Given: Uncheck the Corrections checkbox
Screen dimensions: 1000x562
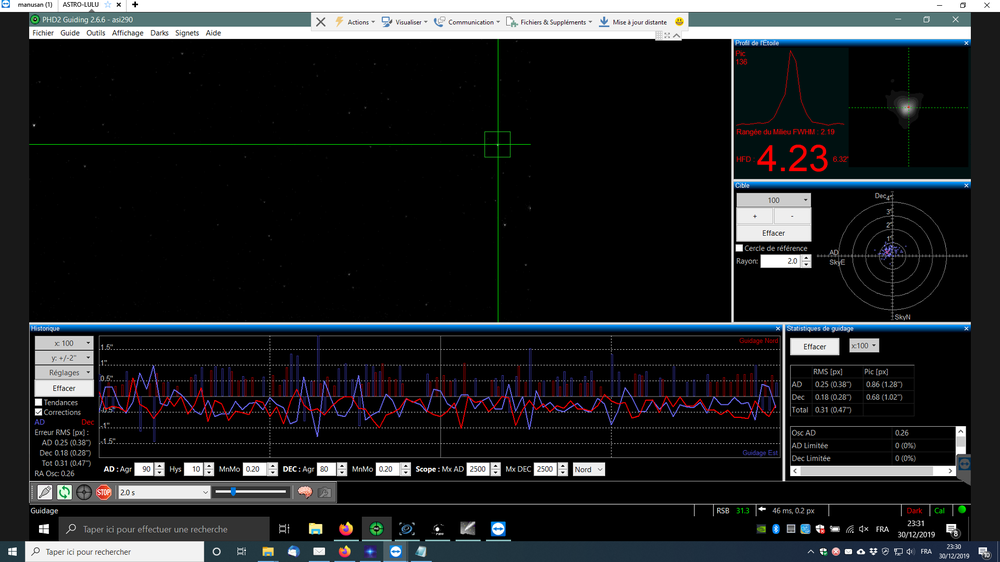Looking at the screenshot, I should [39, 412].
